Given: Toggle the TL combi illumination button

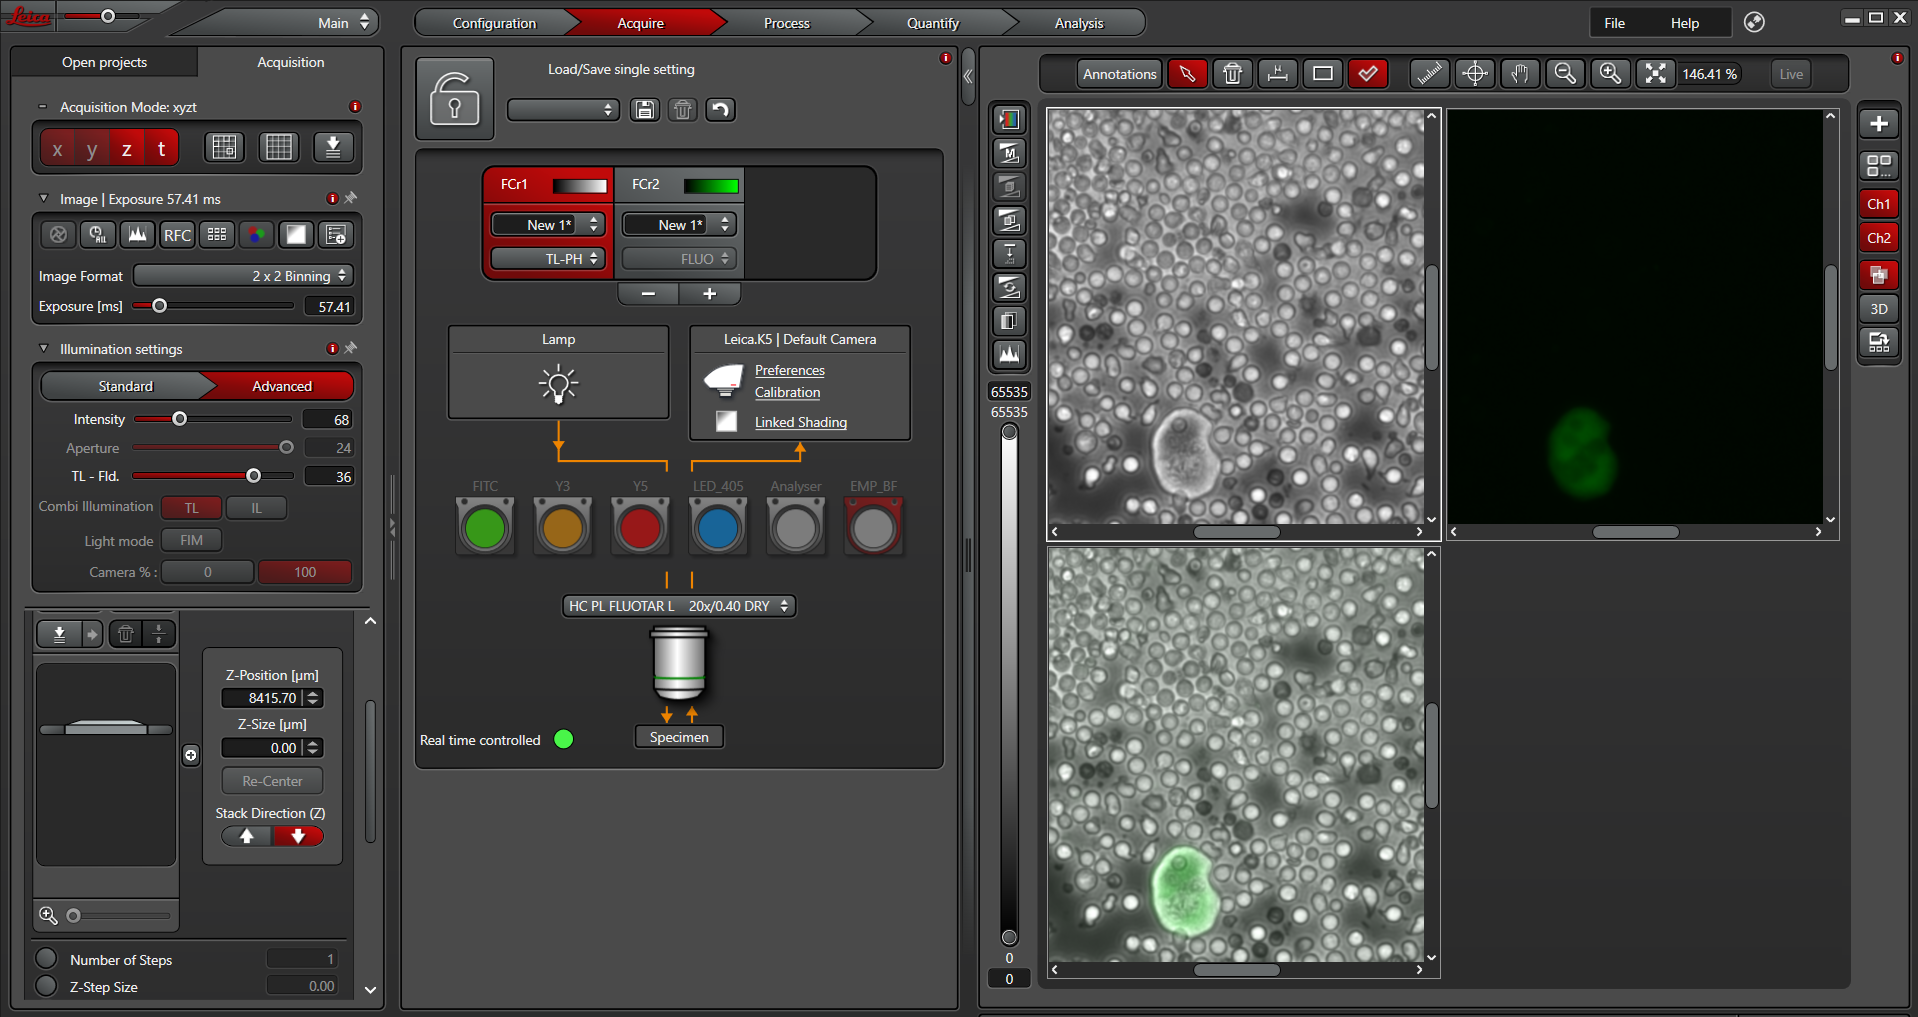Looking at the screenshot, I should [191, 508].
